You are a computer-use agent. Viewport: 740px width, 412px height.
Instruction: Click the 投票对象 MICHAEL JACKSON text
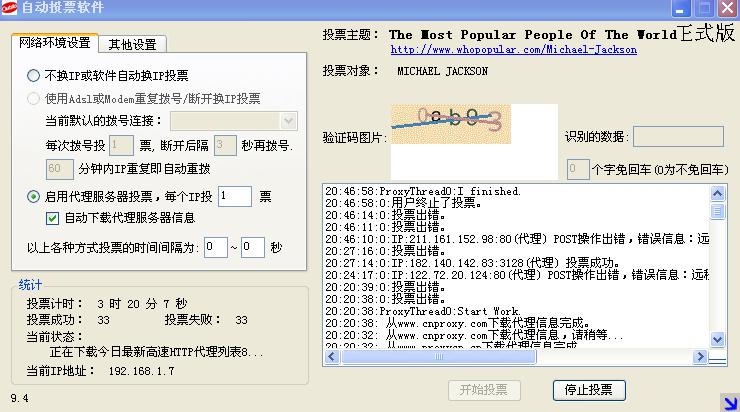[x=442, y=71]
